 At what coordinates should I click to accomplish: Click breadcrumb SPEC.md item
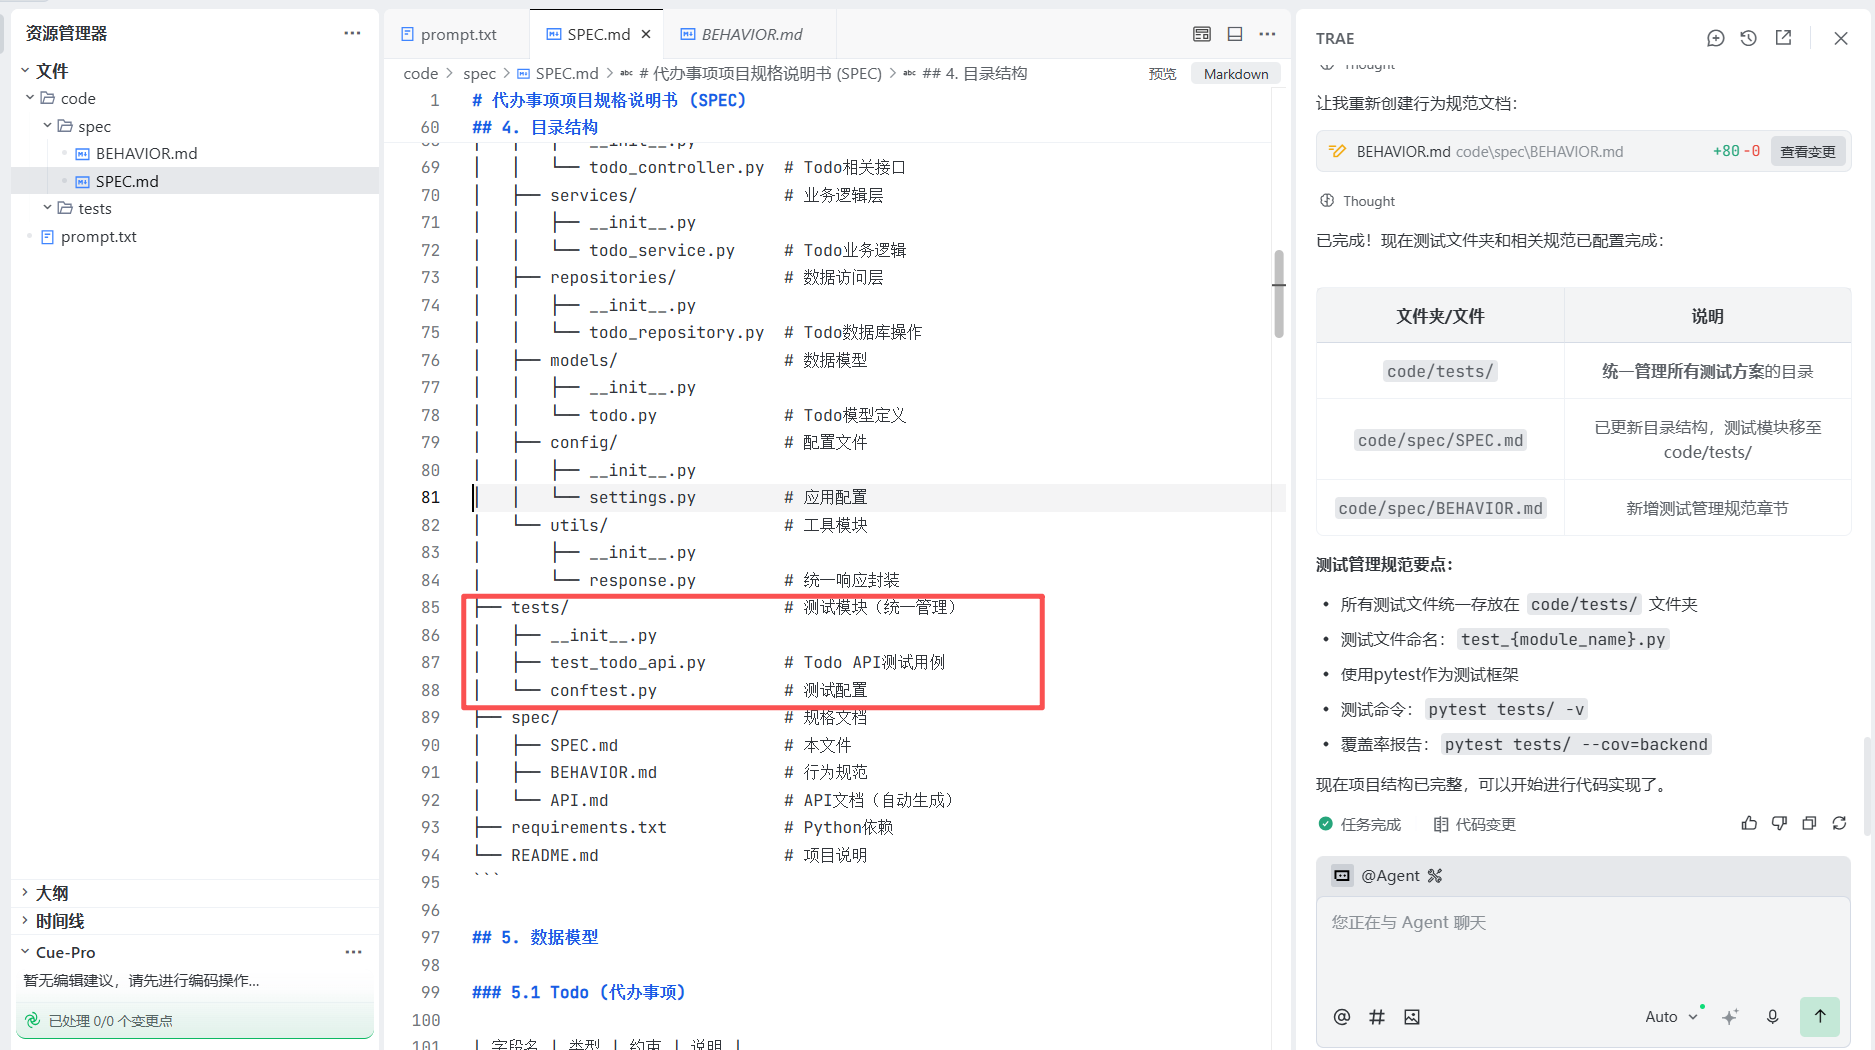click(566, 74)
